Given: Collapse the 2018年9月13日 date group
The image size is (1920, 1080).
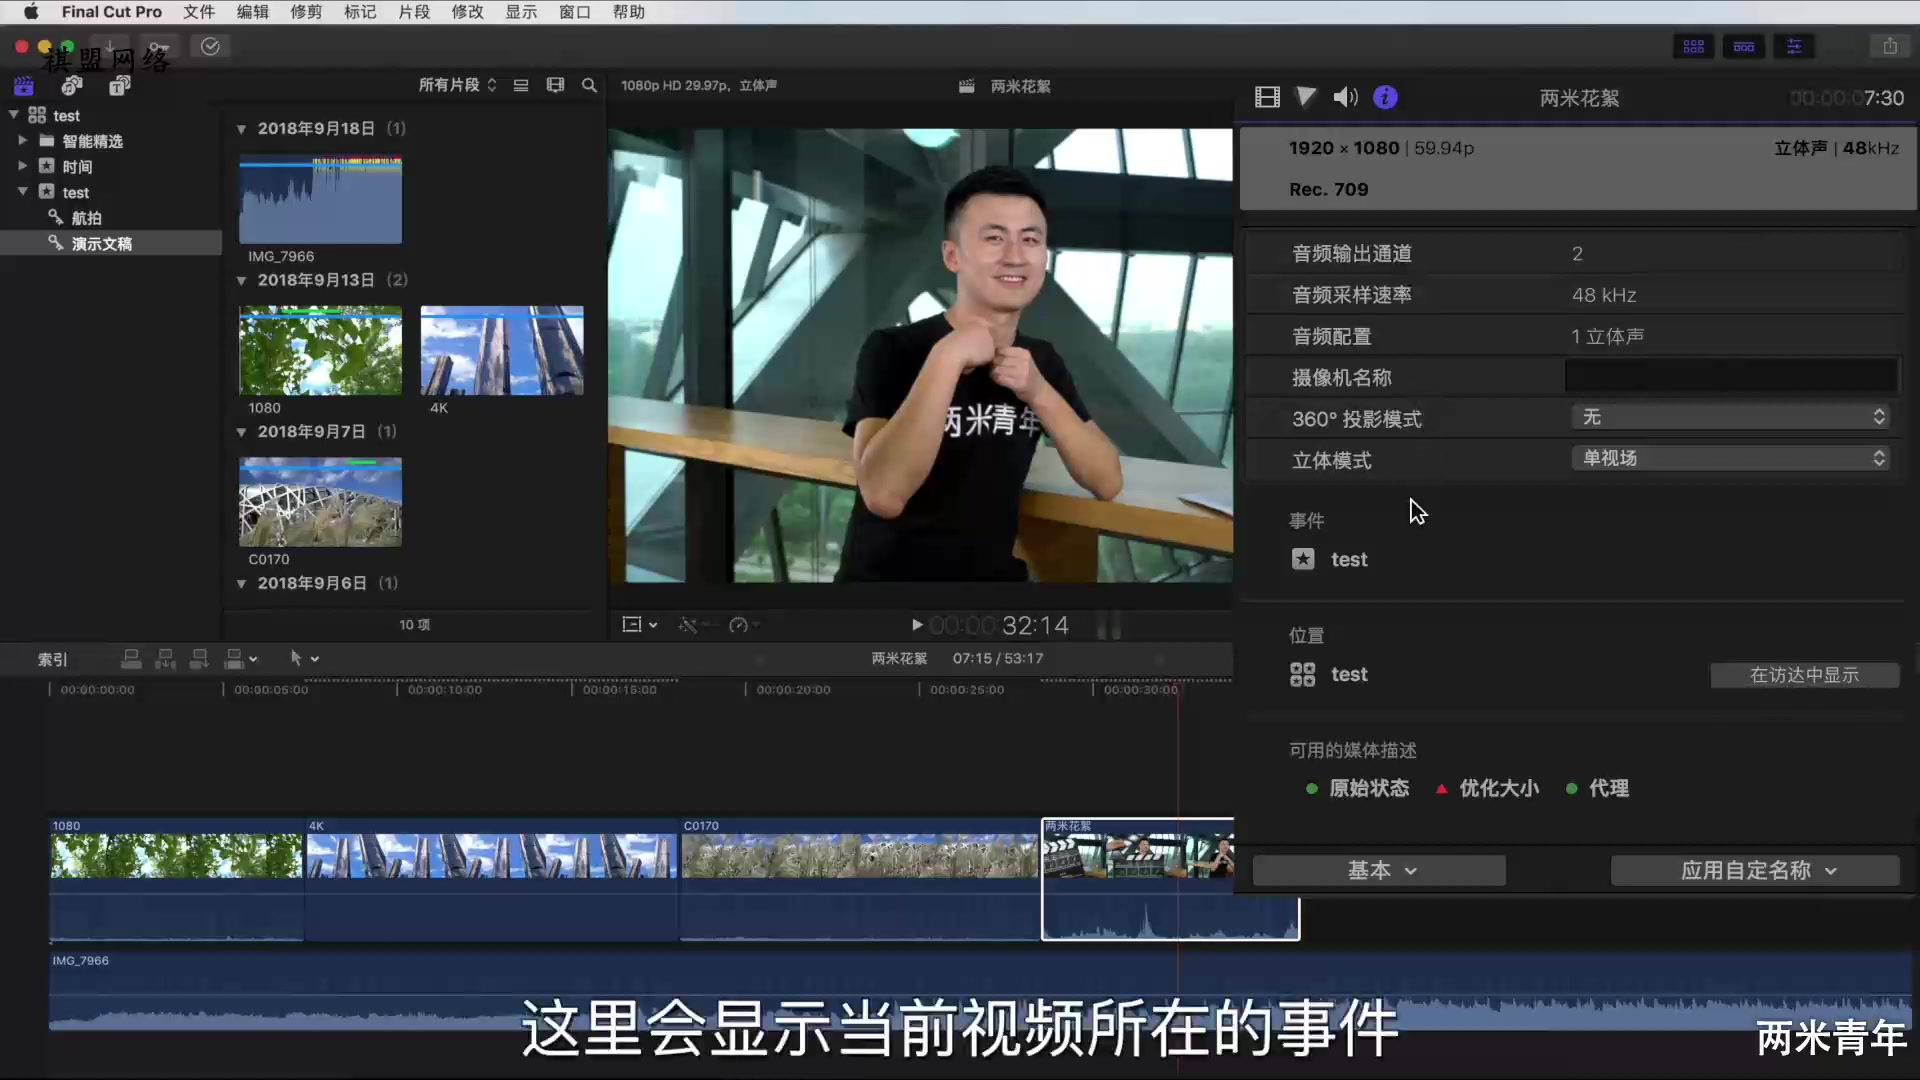Looking at the screenshot, I should pyautogui.click(x=241, y=281).
